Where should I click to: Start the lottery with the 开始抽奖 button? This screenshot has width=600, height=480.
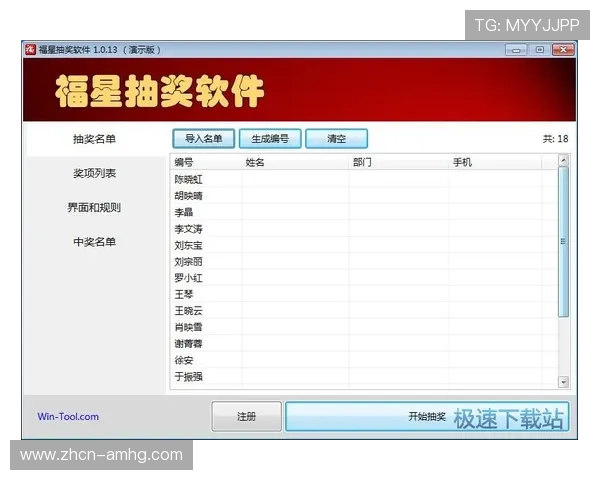point(427,416)
